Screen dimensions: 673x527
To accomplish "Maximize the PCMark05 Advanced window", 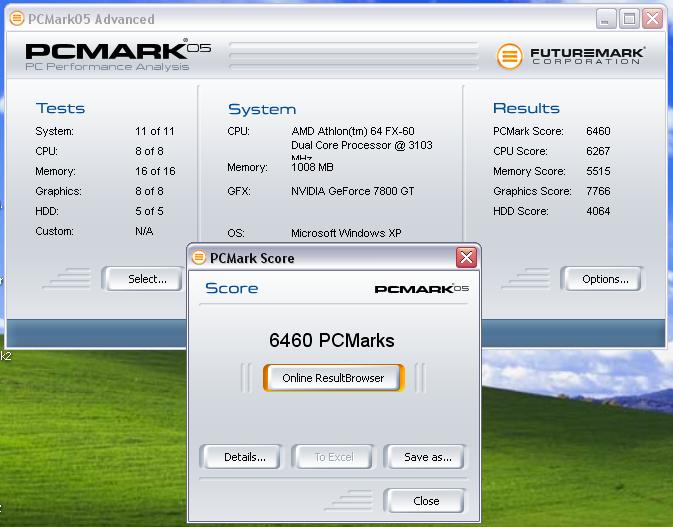I will click(629, 19).
